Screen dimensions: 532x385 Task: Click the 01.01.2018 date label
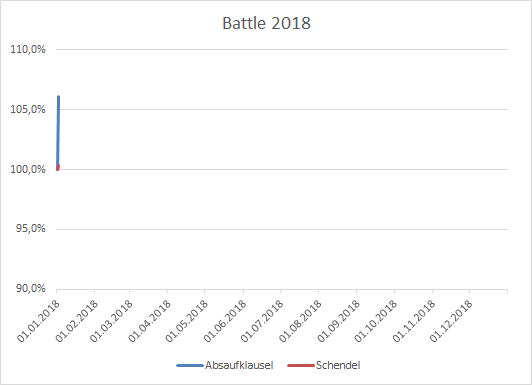pyautogui.click(x=38, y=321)
